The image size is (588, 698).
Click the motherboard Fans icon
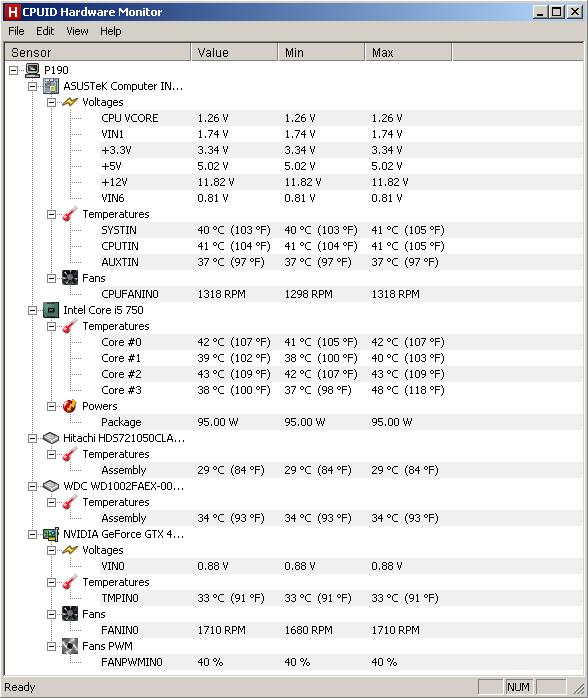point(70,278)
